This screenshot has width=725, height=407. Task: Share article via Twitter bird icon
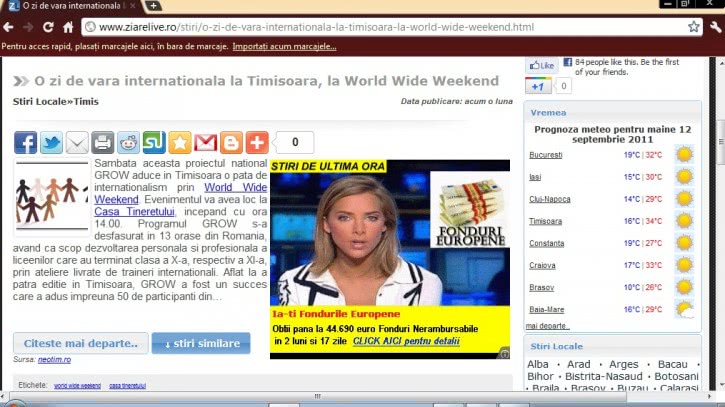point(52,142)
